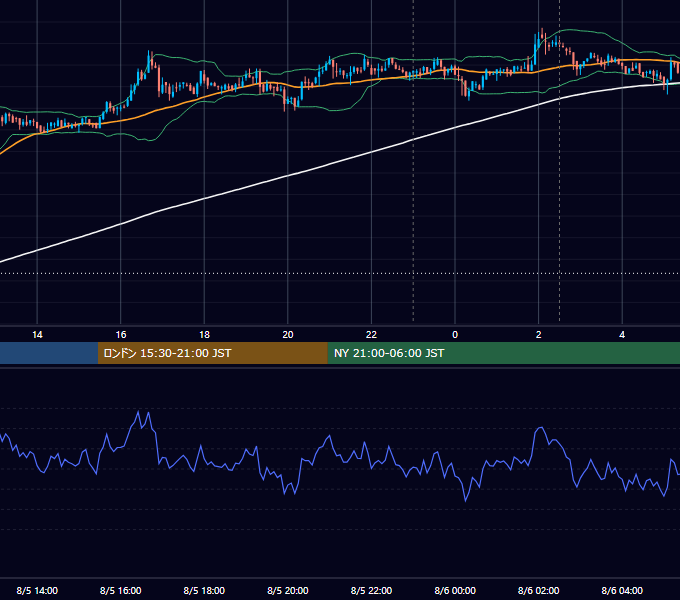Click the hour label 2 on time axis
Viewport: 680px width, 600px height.
539,335
